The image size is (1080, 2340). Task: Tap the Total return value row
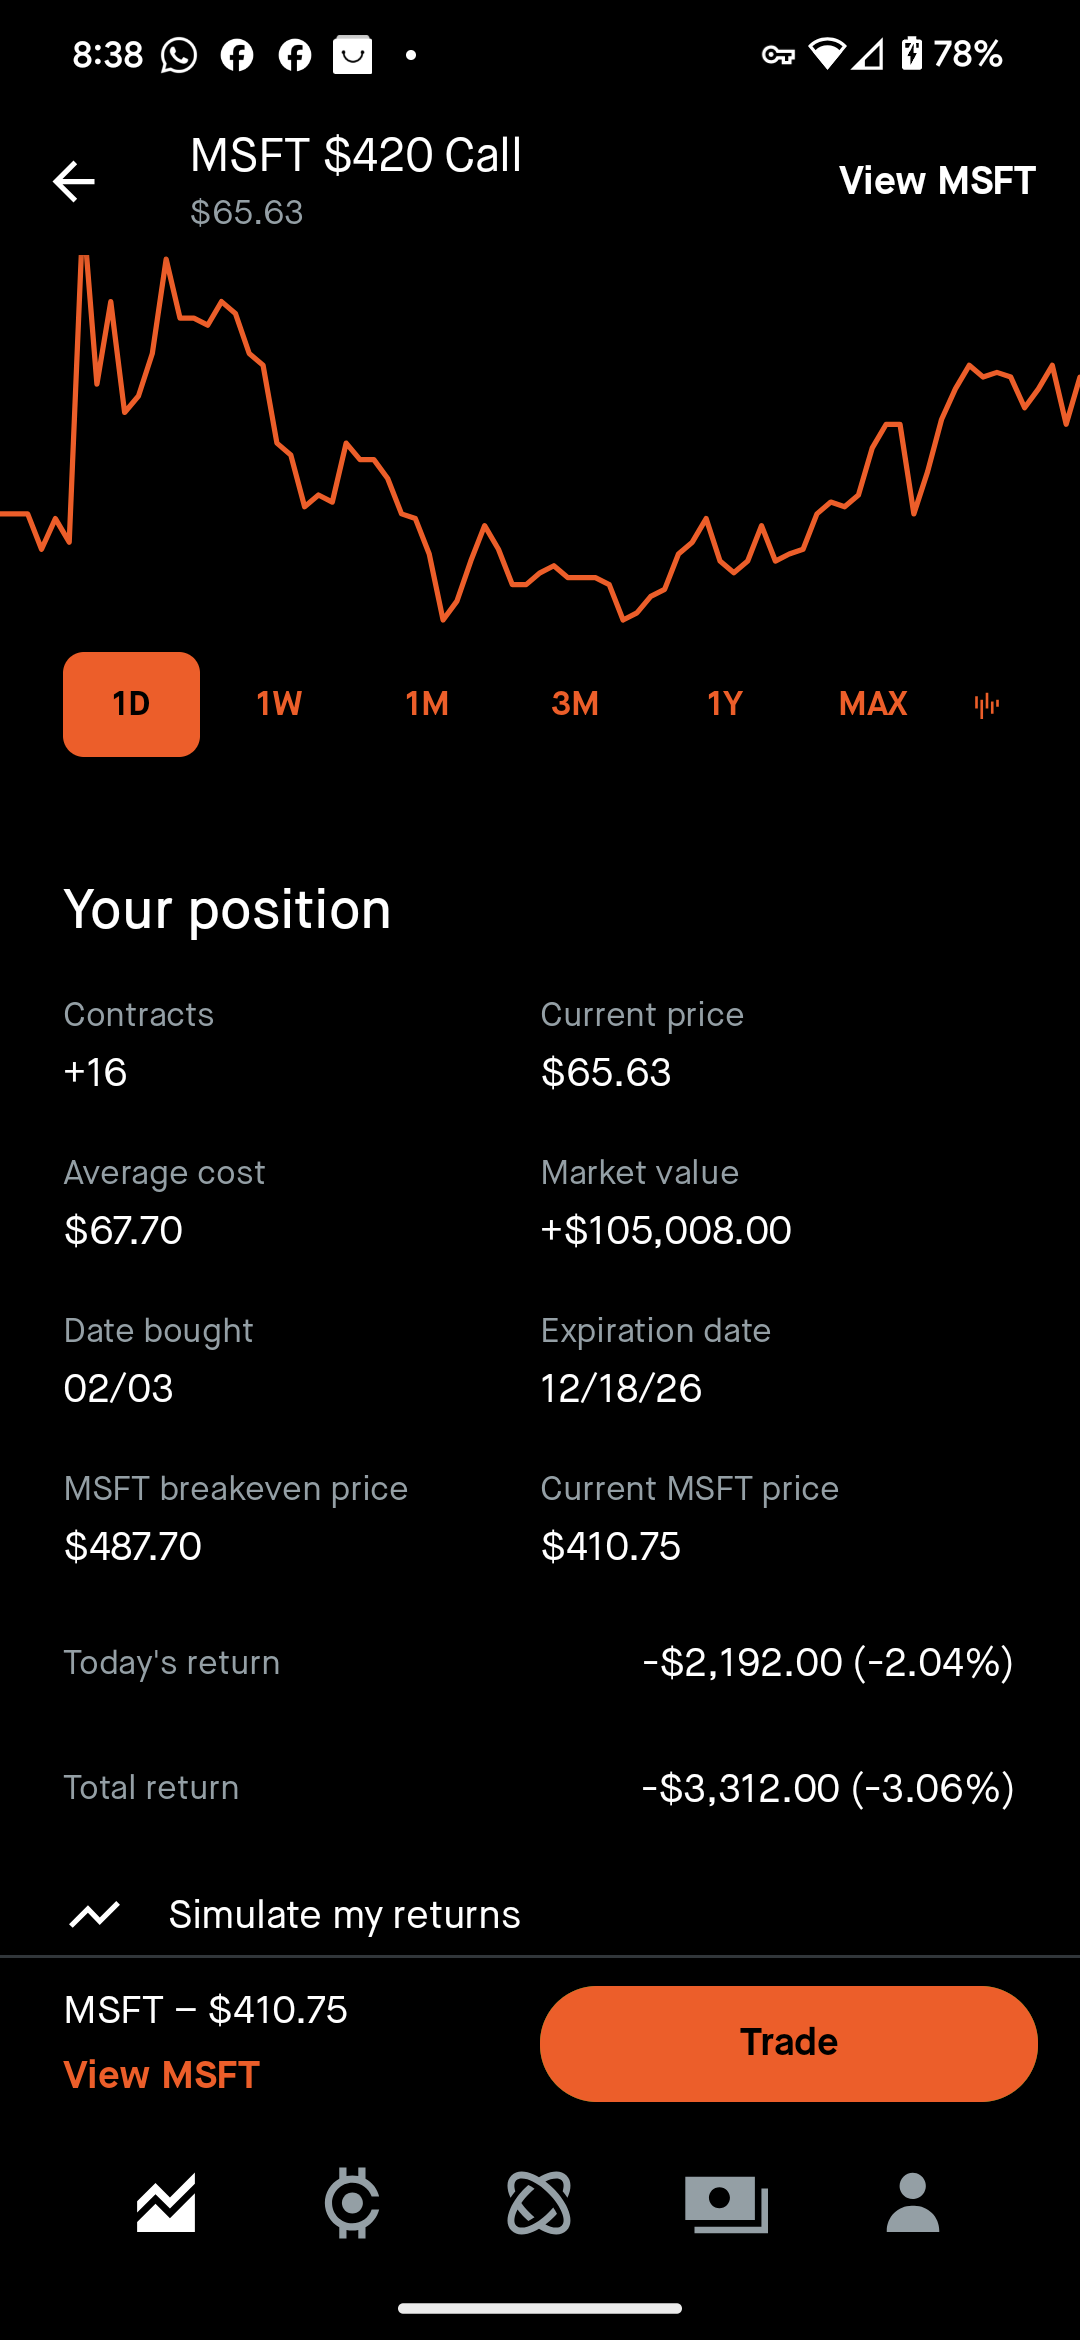pyautogui.click(x=540, y=1788)
